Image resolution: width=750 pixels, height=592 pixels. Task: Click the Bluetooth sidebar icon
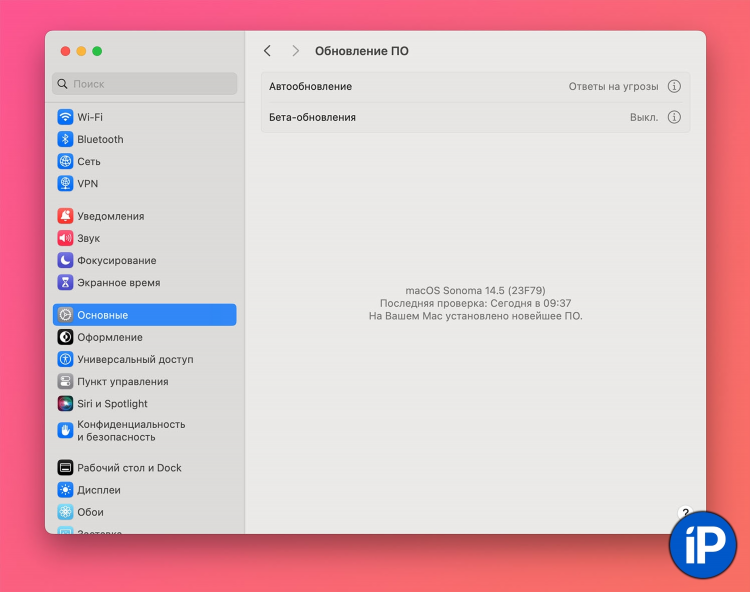click(65, 139)
